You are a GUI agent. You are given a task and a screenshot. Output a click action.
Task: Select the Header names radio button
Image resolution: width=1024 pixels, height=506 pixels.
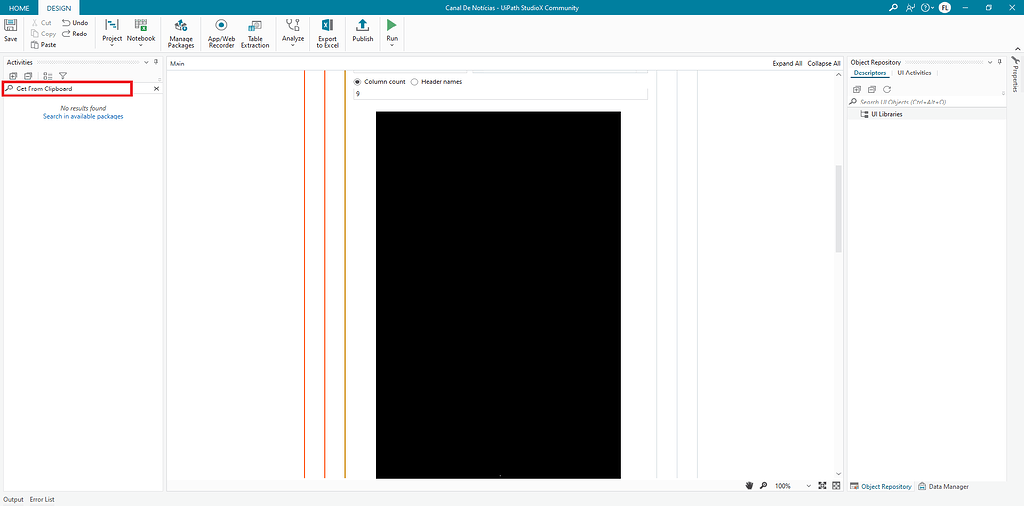(x=414, y=82)
